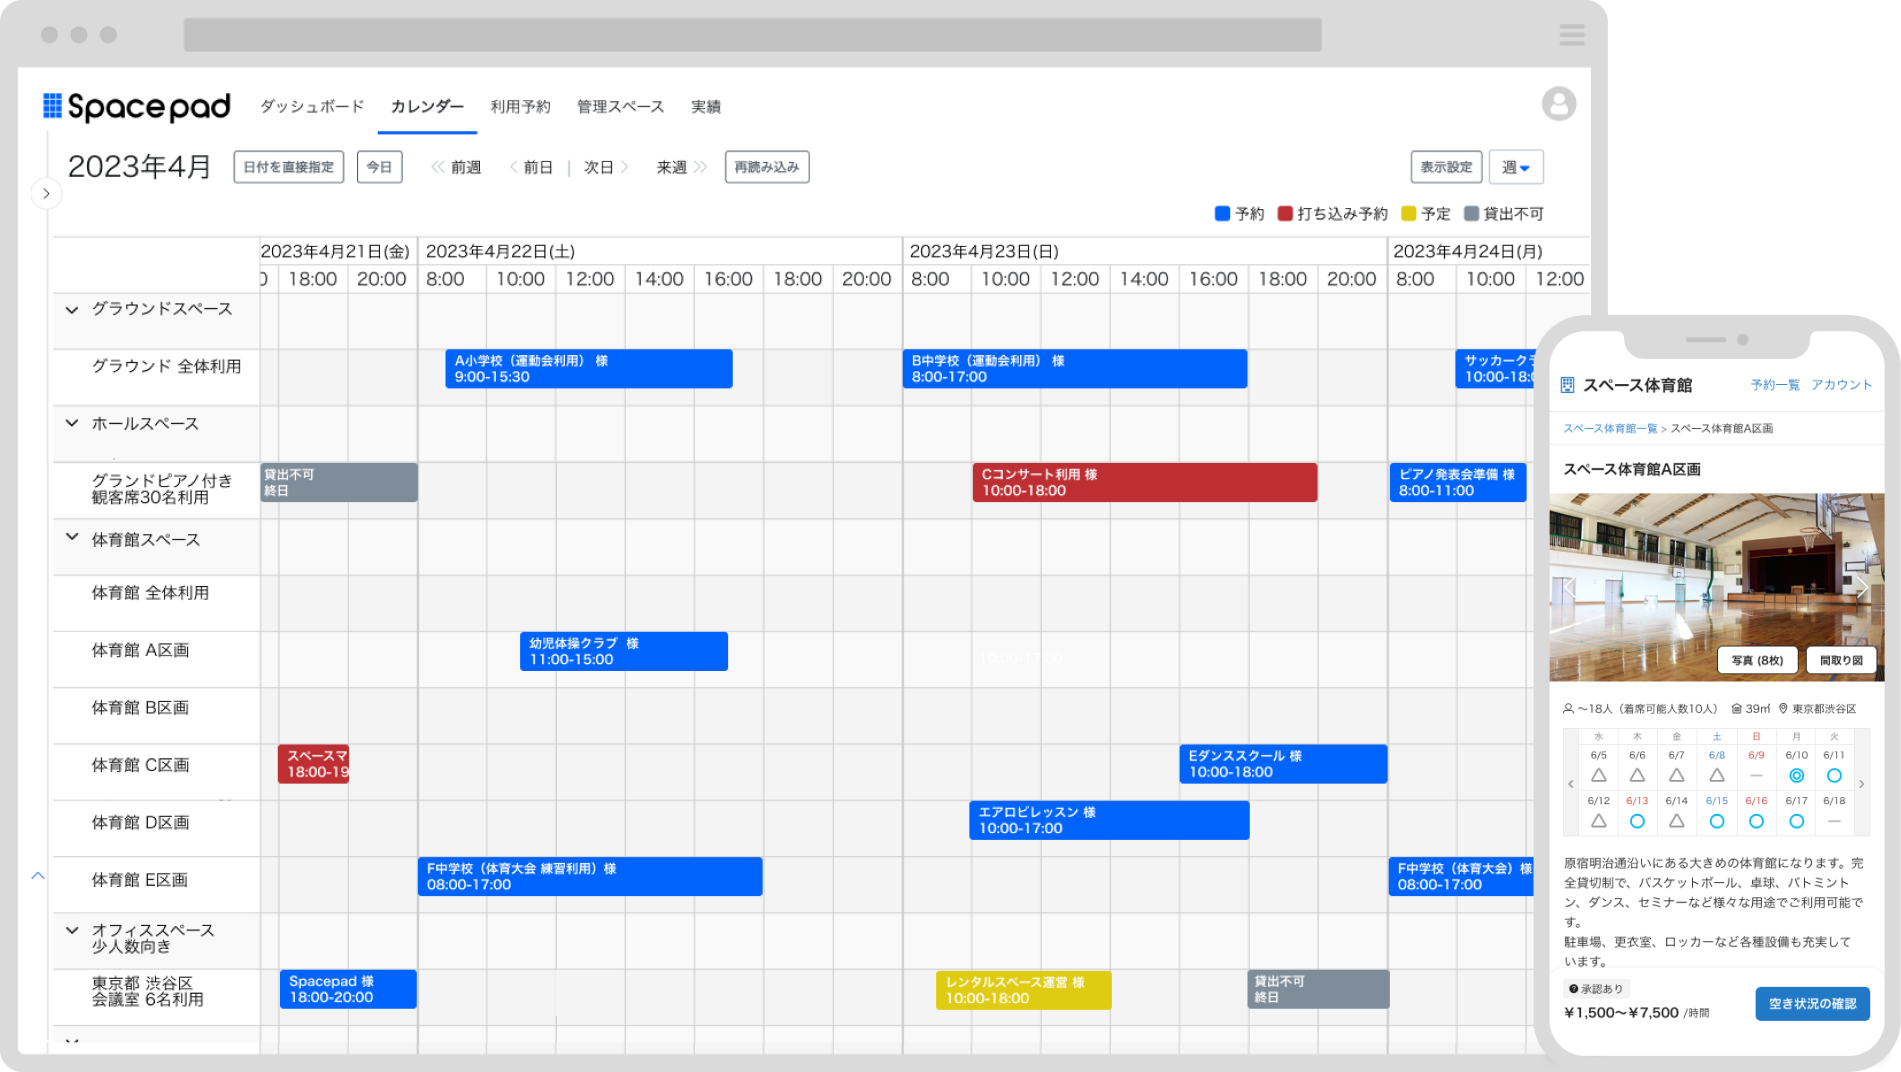Click the スペース体育館 building icon on phone

point(1567,385)
